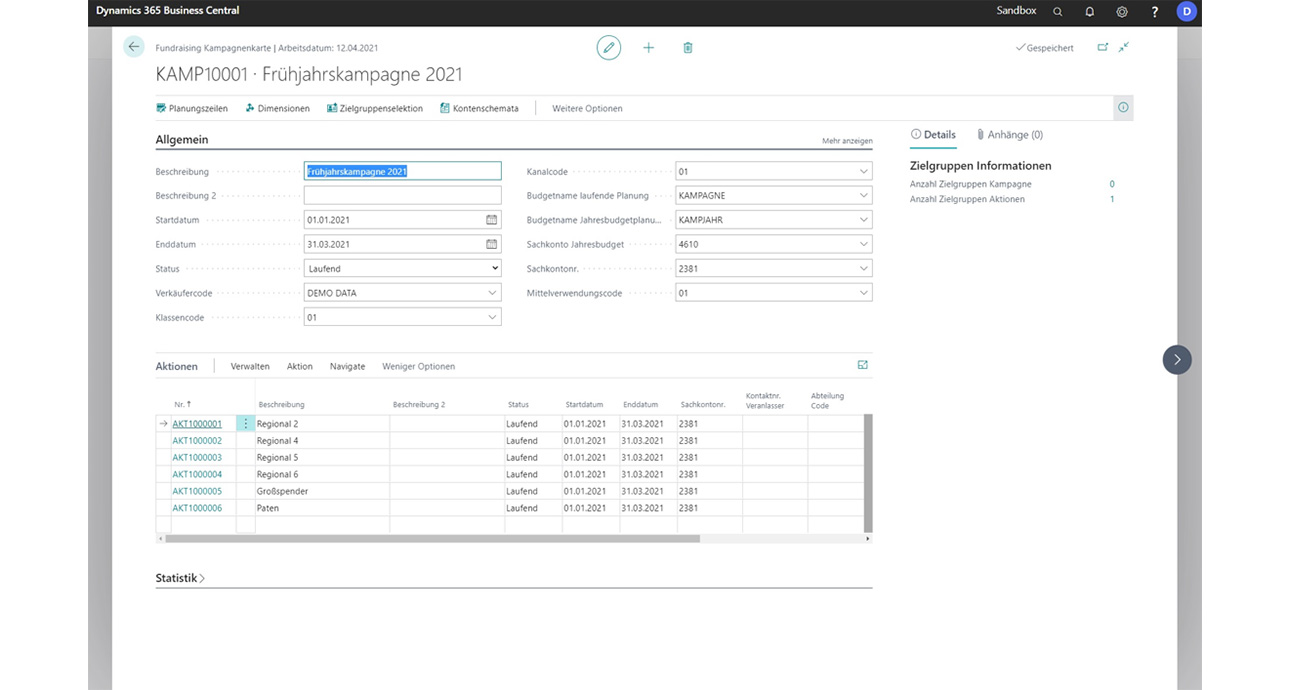Toggle the FactBox info pane icon
This screenshot has height=690, width=1290.
[1123, 108]
